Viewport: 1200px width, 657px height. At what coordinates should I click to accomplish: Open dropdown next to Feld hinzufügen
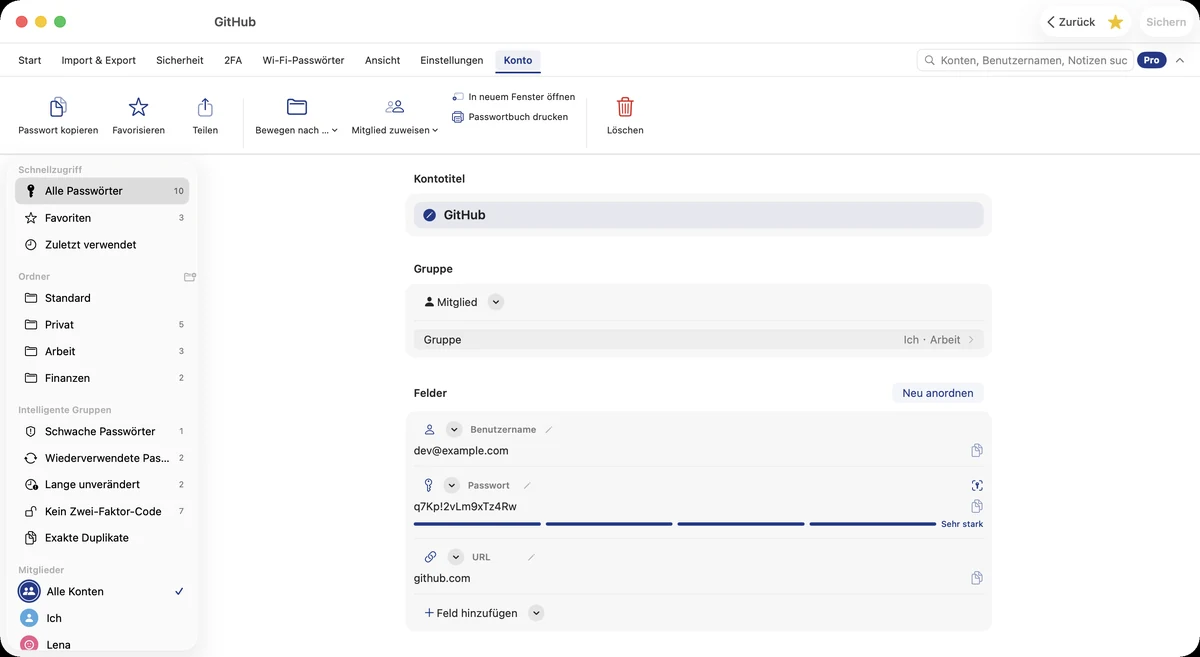click(x=536, y=613)
